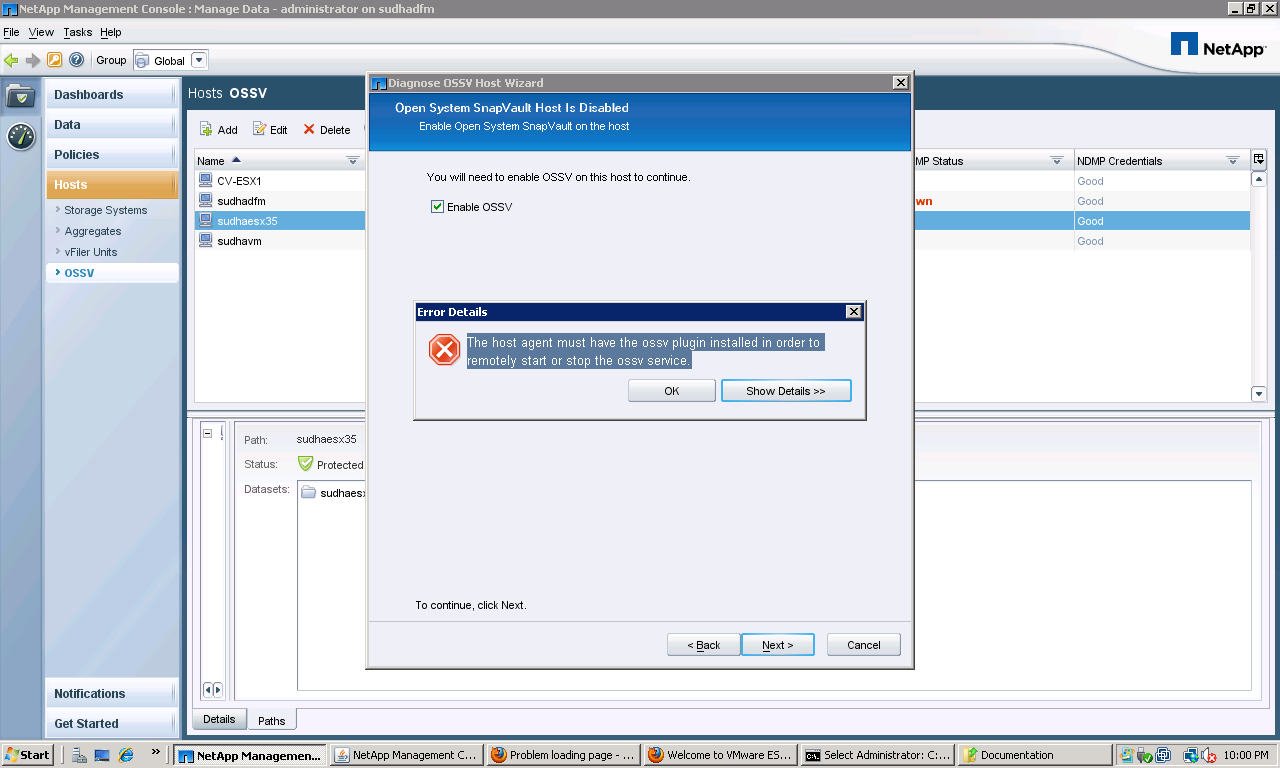This screenshot has height=768, width=1280.
Task: Open the File menu
Action: (11, 33)
